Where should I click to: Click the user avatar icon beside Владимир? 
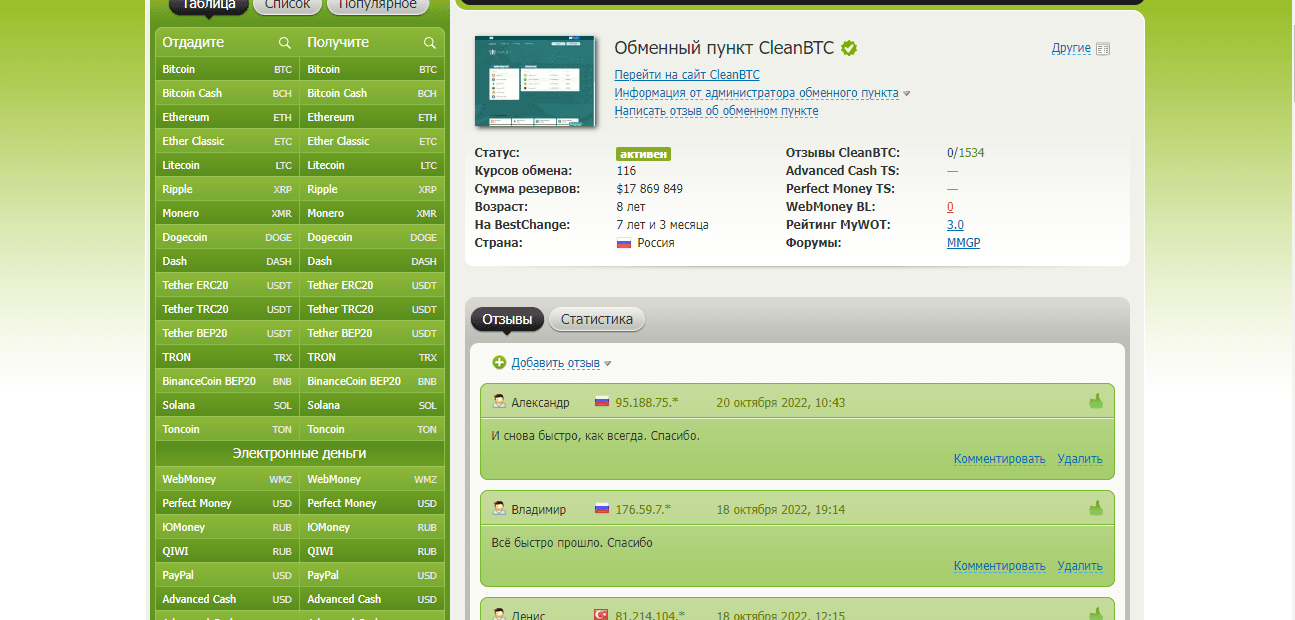[x=499, y=509]
